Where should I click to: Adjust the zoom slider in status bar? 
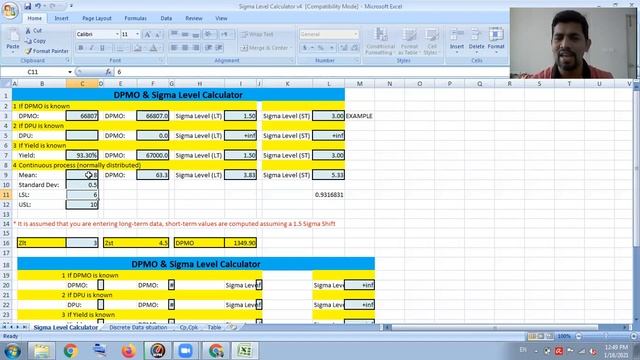pos(606,336)
